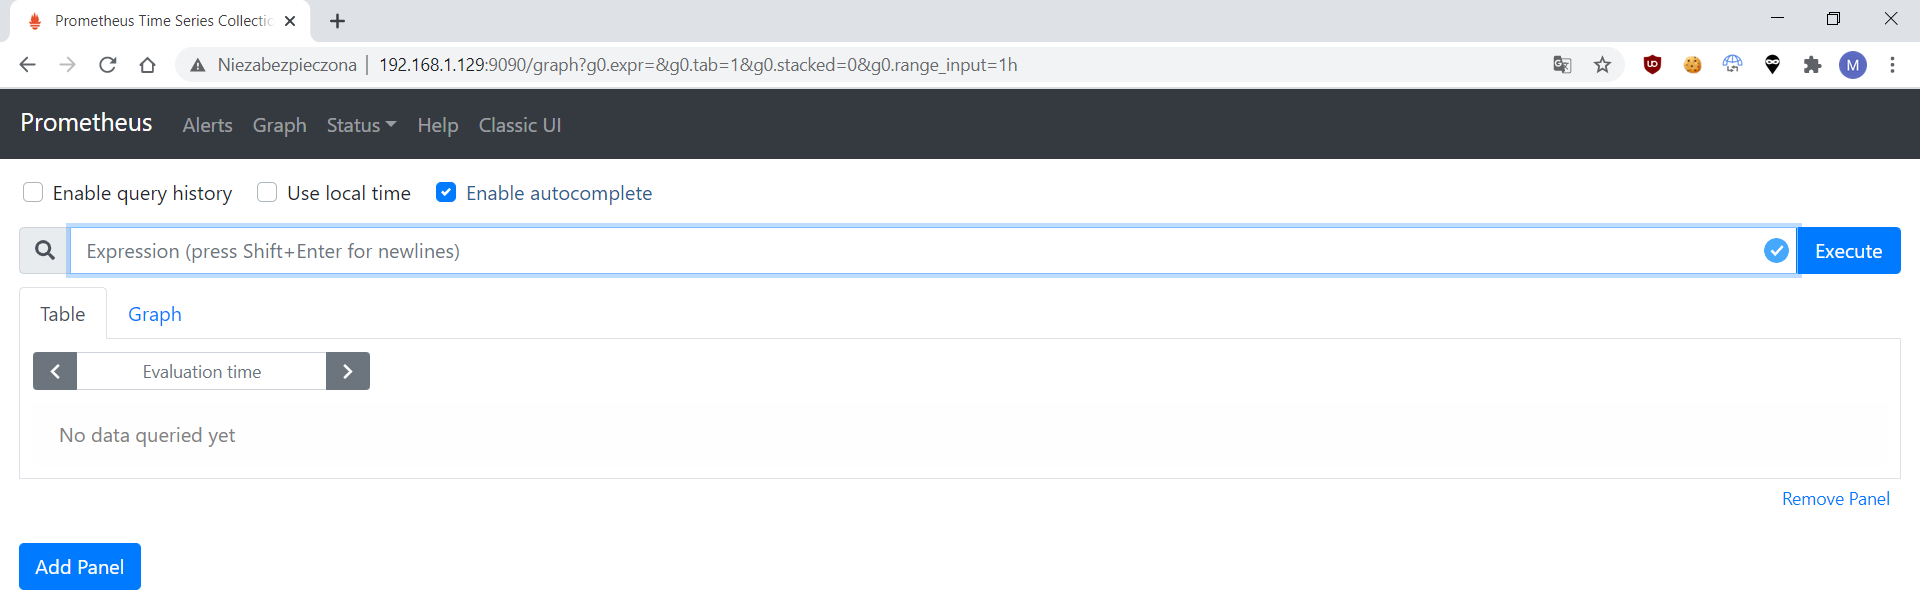Screen dimensions: 1920x609
Task: Disable the Enable autocomplete checkbox
Action: 446,192
